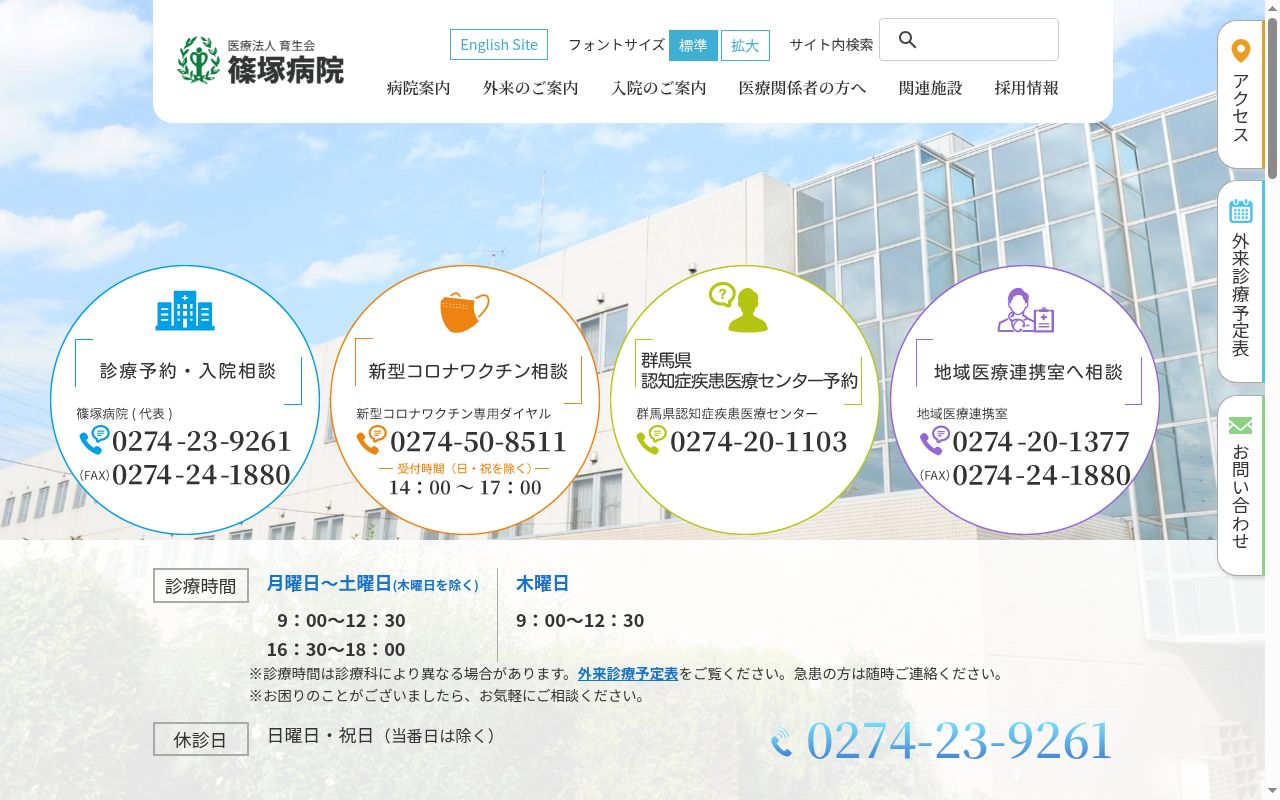This screenshot has width=1280, height=800.
Task: Click the large blue phone icon at bottom
Action: [782, 742]
